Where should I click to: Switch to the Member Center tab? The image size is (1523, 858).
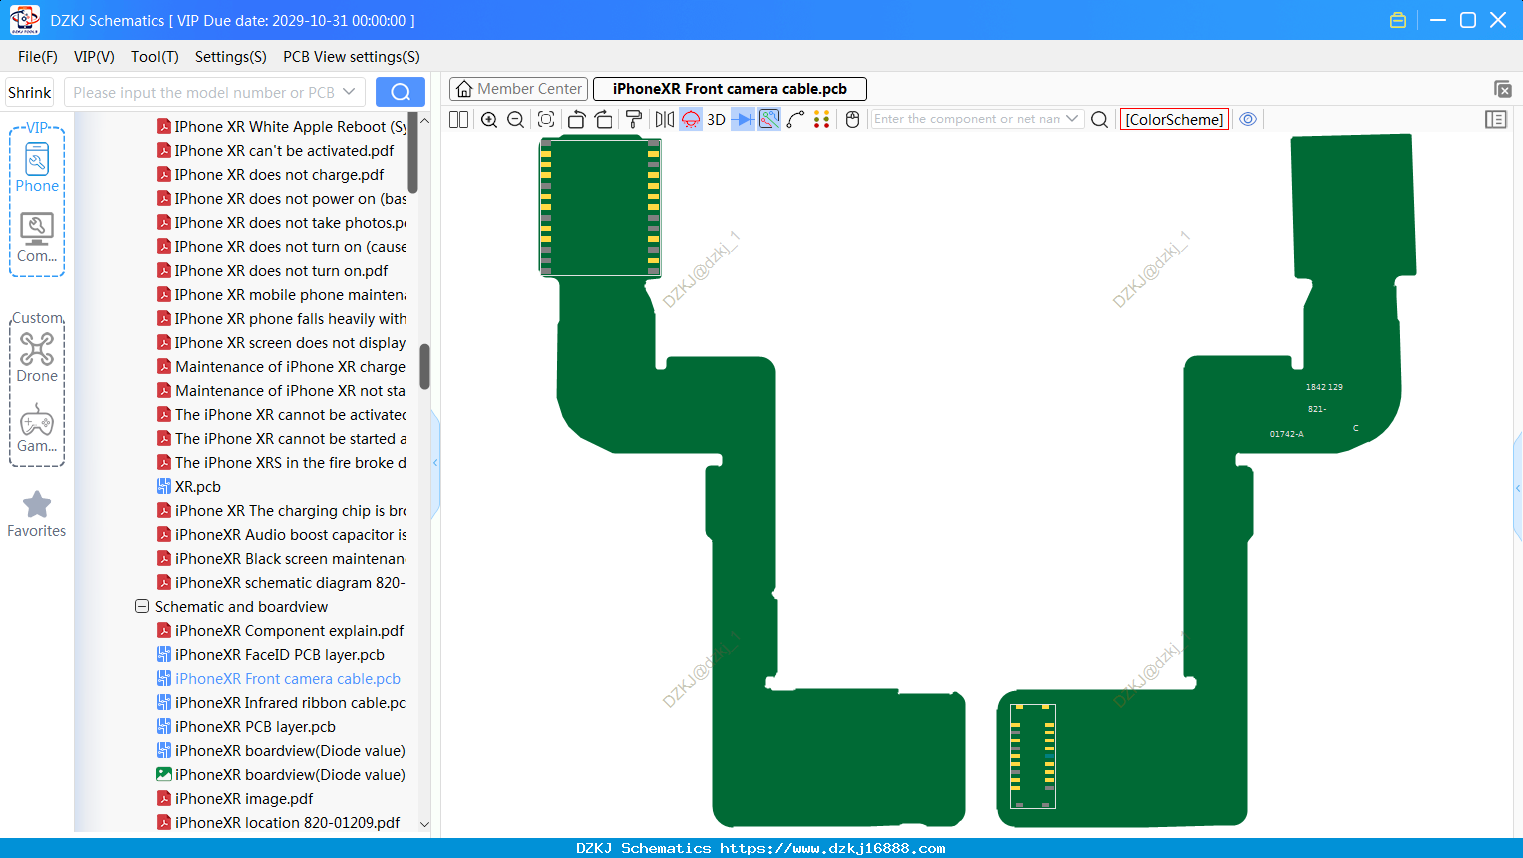pyautogui.click(x=519, y=89)
